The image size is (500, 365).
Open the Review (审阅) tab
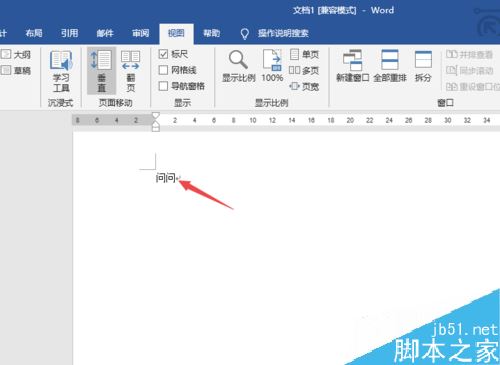[141, 33]
